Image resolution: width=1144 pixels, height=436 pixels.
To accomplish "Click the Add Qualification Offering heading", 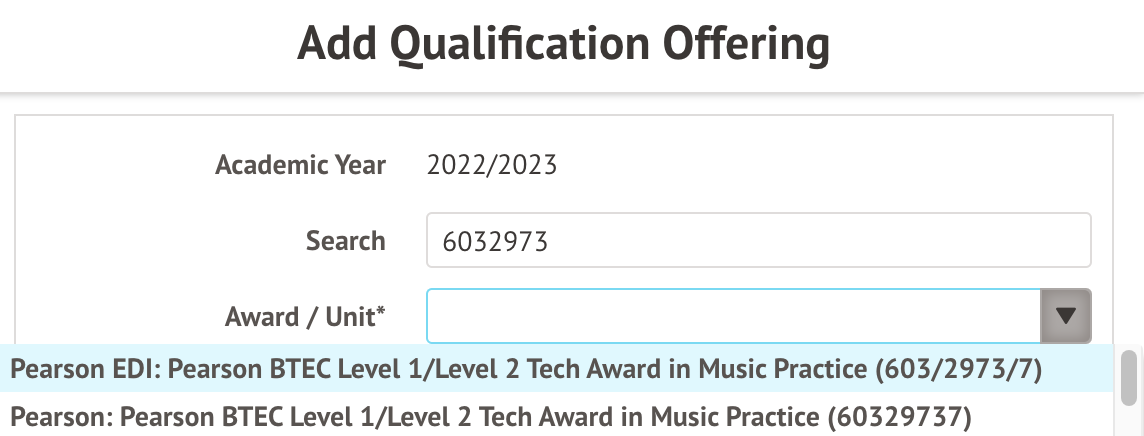I will pyautogui.click(x=563, y=45).
